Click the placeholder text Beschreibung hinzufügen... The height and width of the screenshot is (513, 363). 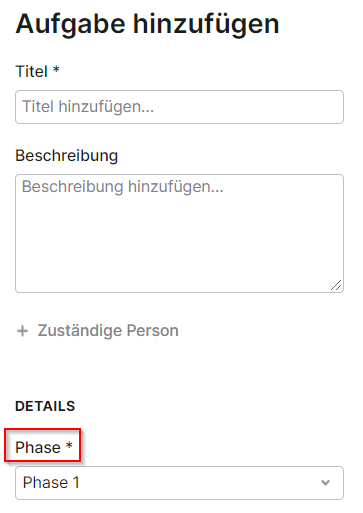123,187
